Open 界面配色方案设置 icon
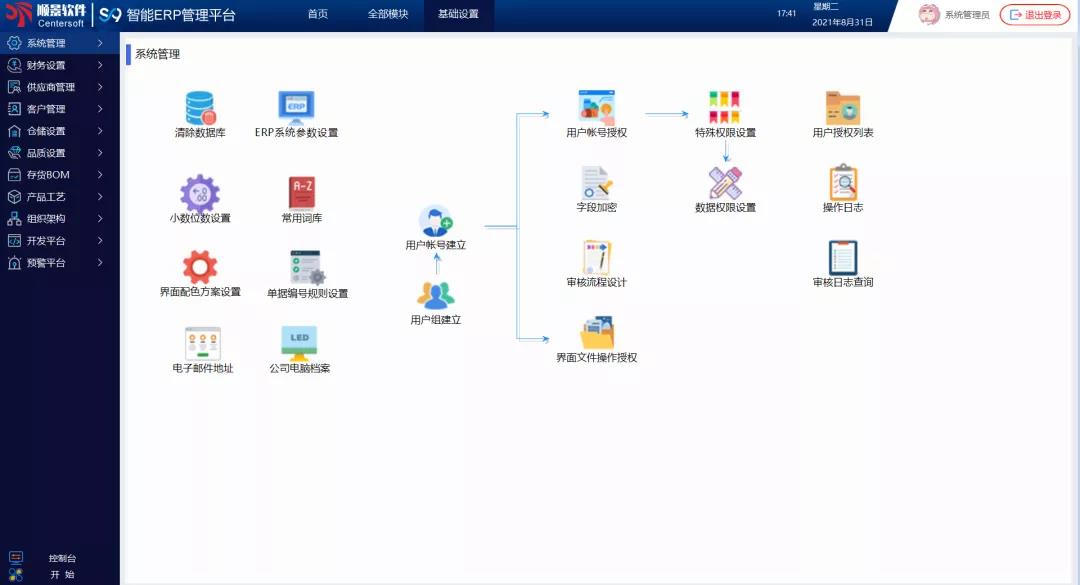This screenshot has height=585, width=1080. [x=200, y=267]
